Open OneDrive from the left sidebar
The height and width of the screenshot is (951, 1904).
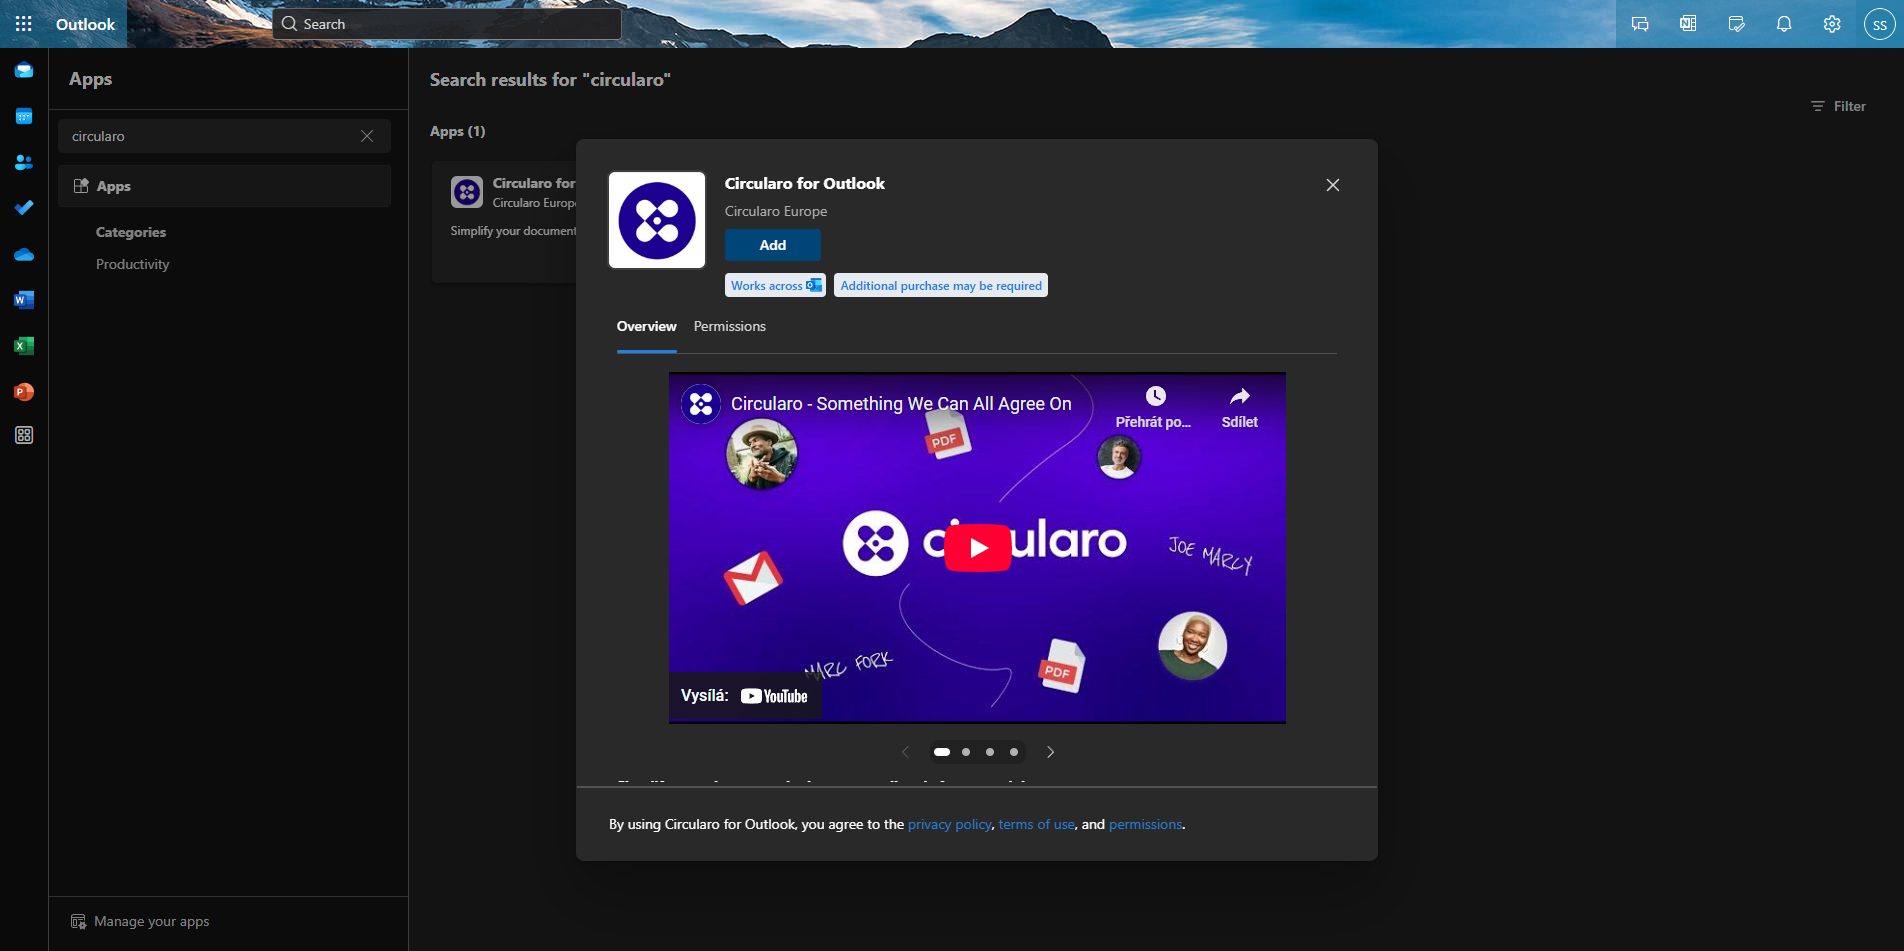click(x=23, y=254)
